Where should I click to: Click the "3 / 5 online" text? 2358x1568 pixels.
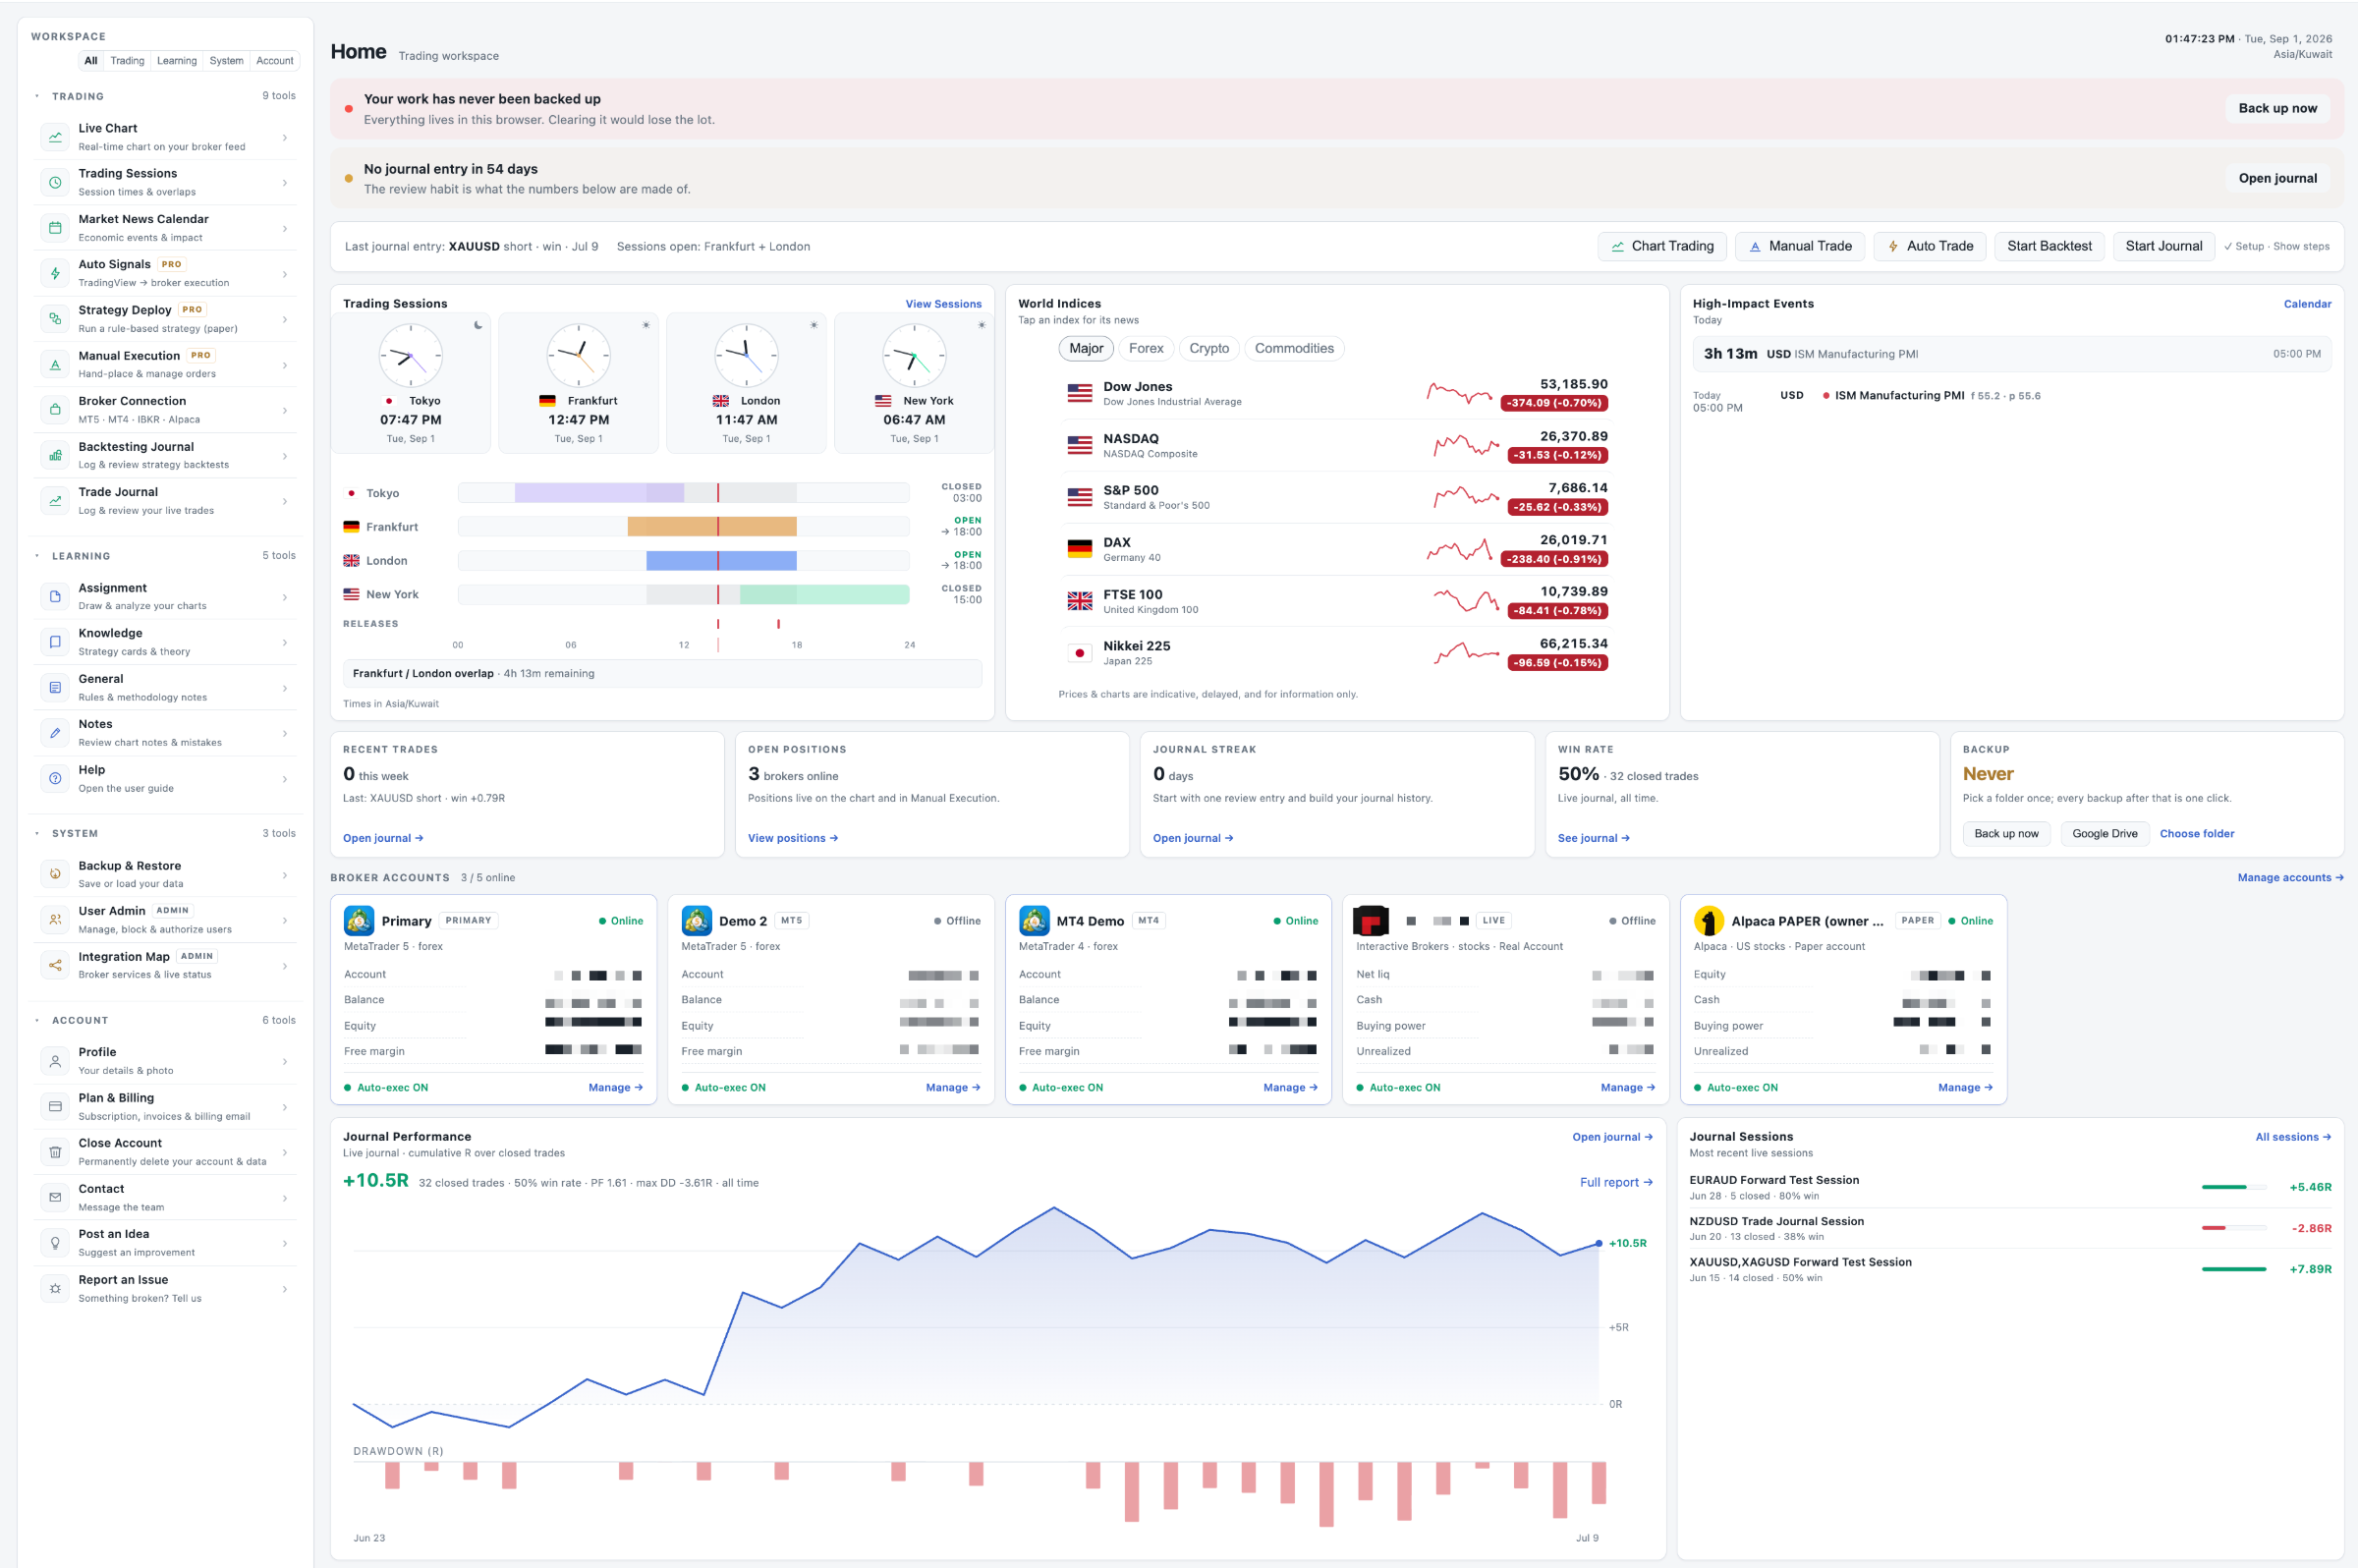(488, 878)
